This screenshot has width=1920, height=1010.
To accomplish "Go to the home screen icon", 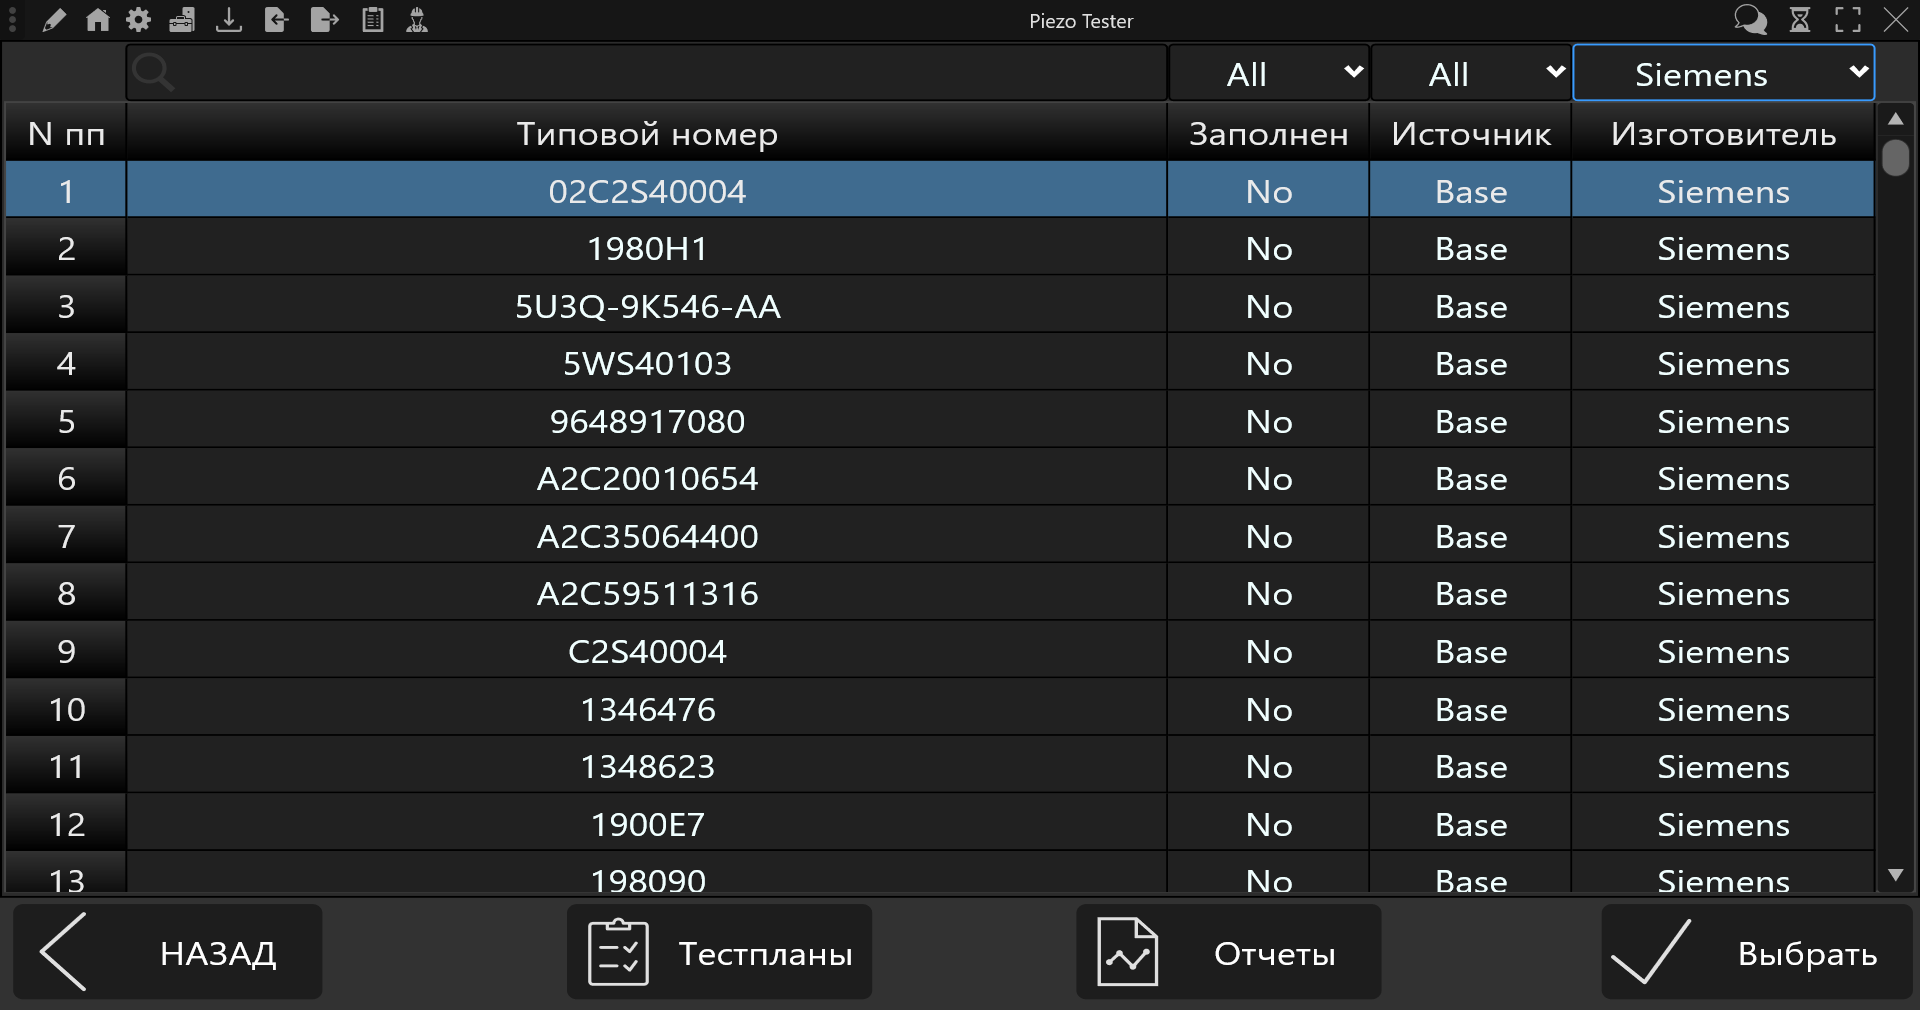I will (97, 20).
